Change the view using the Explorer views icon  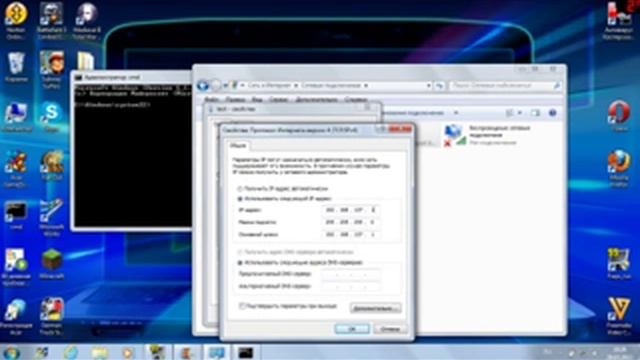tap(509, 113)
